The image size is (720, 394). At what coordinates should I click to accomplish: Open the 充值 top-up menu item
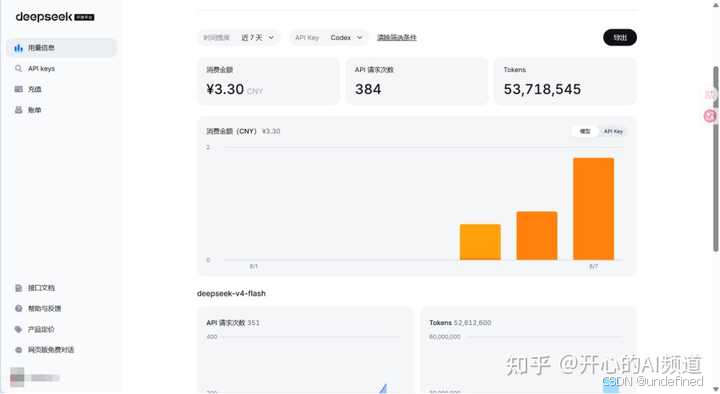[x=62, y=89]
